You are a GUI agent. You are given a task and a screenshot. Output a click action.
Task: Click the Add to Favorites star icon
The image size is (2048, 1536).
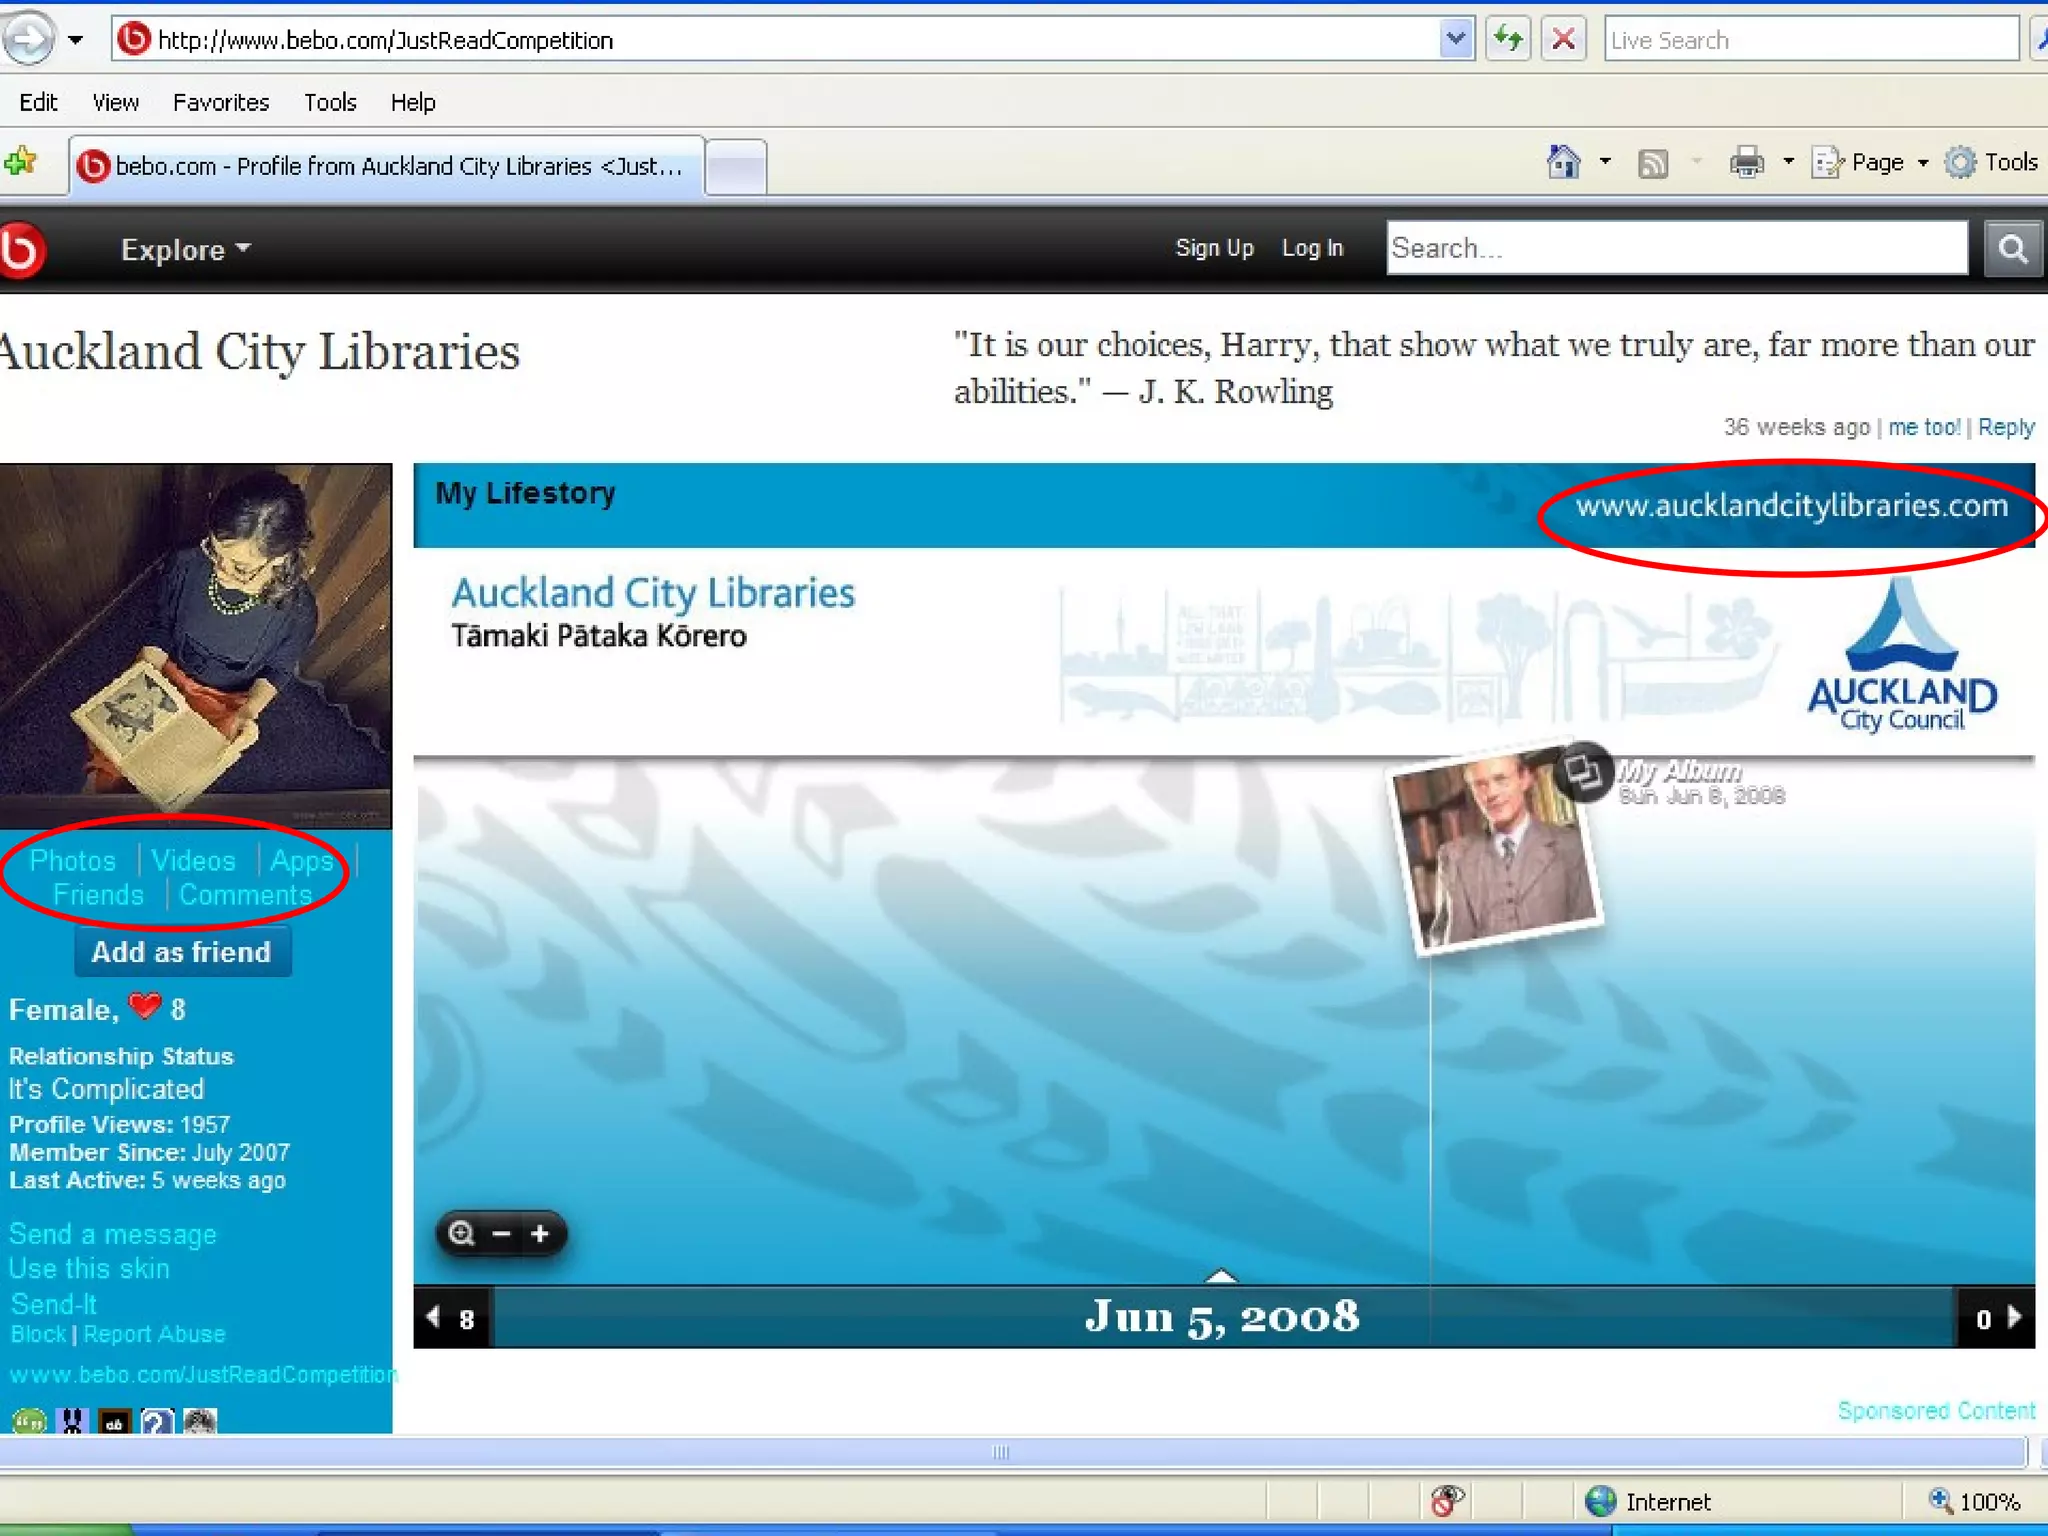point(20,162)
